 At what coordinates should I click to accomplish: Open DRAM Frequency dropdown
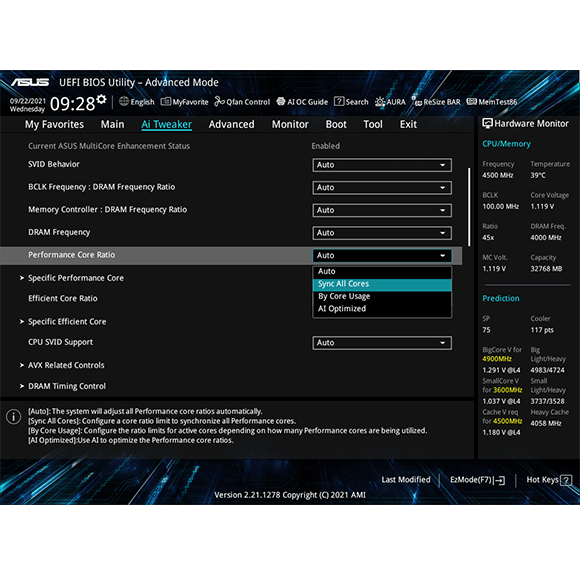pos(382,233)
